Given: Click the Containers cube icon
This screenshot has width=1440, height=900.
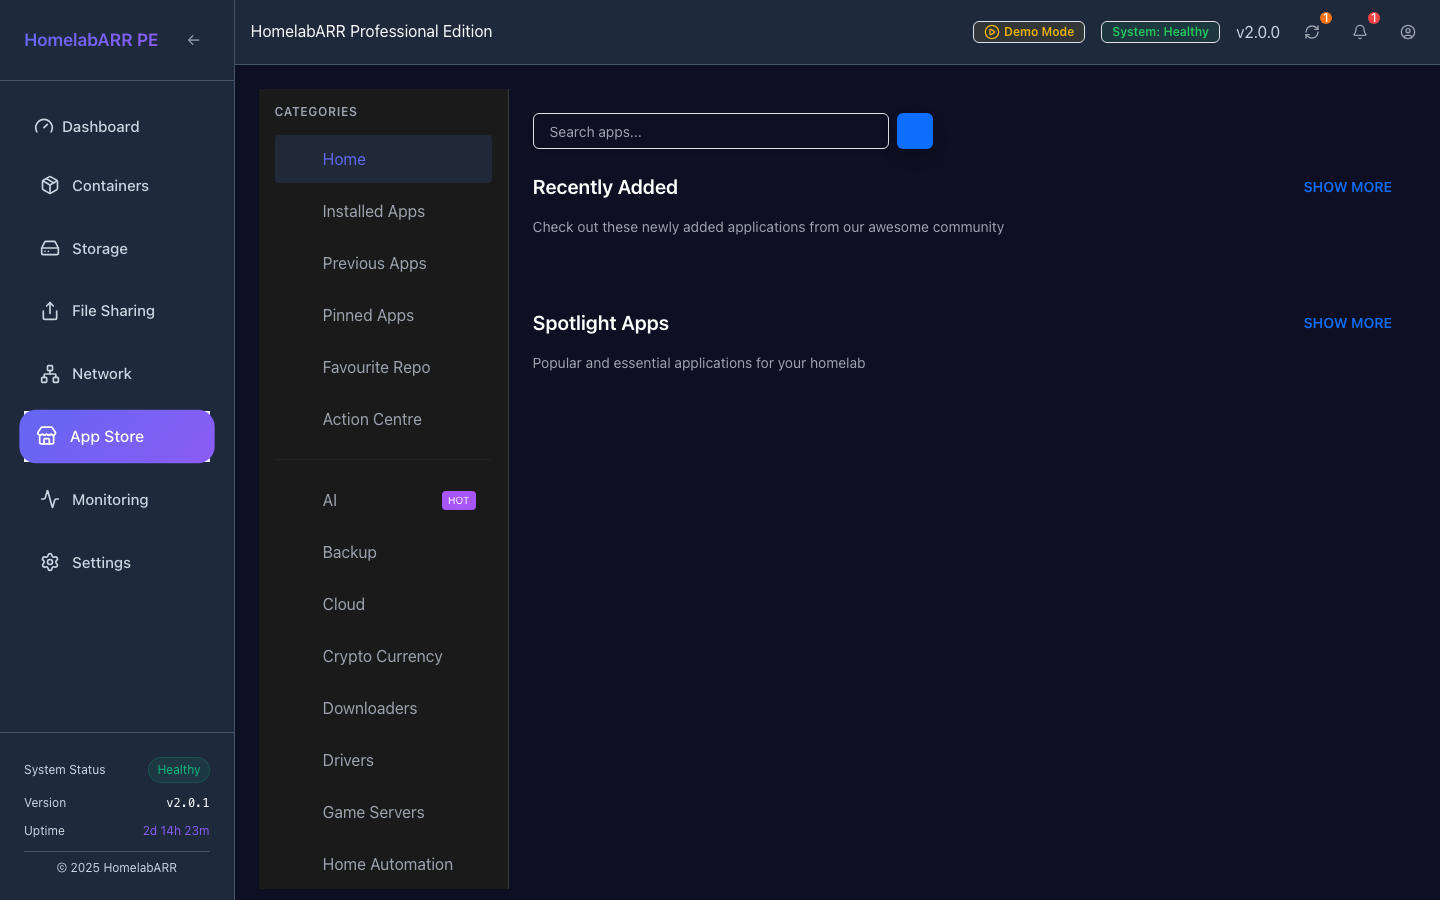Looking at the screenshot, I should (x=50, y=186).
